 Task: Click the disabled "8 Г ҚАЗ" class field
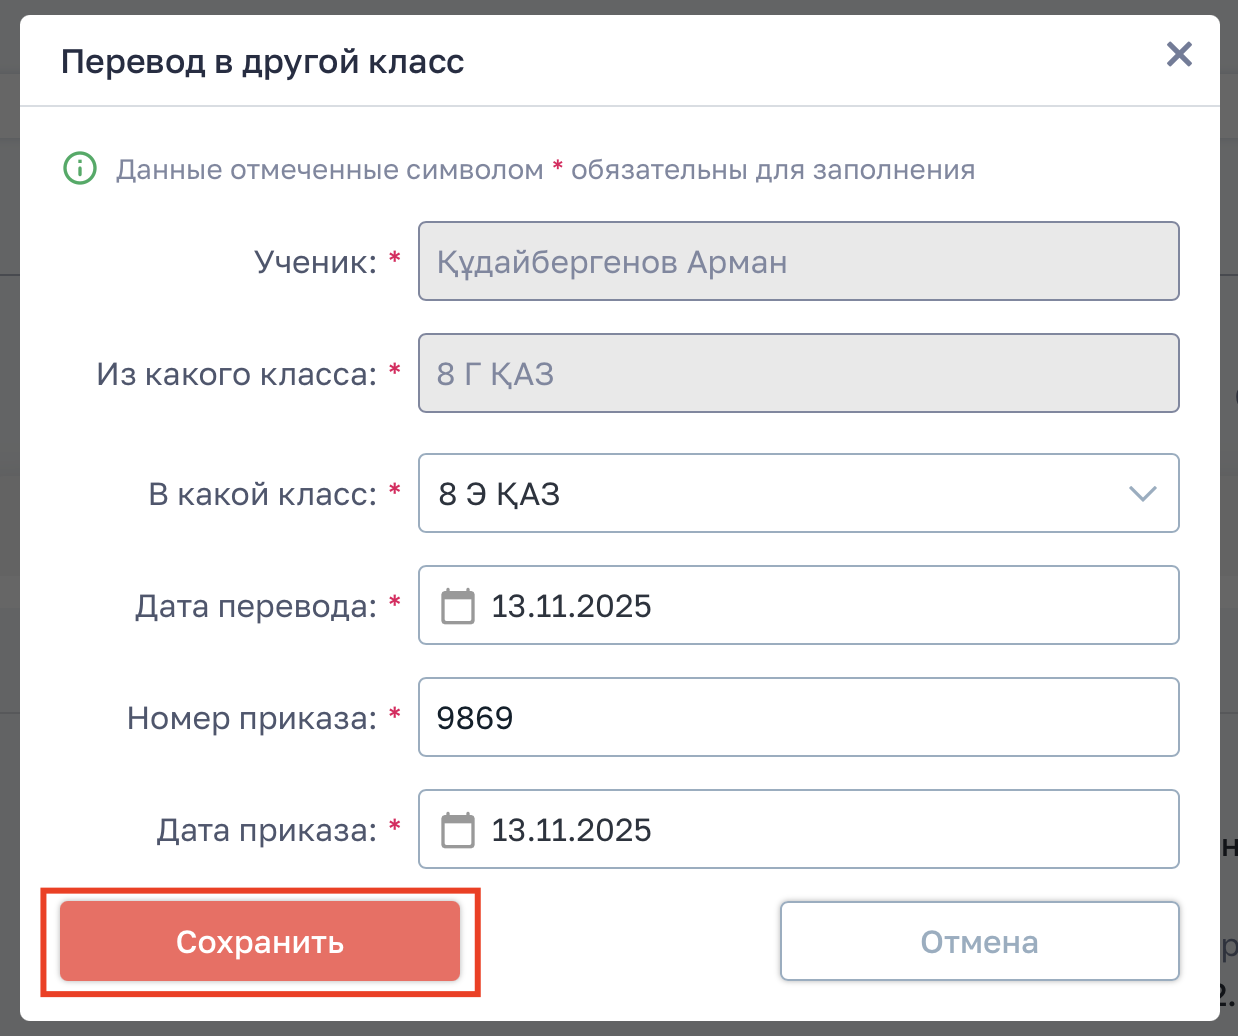tap(798, 374)
